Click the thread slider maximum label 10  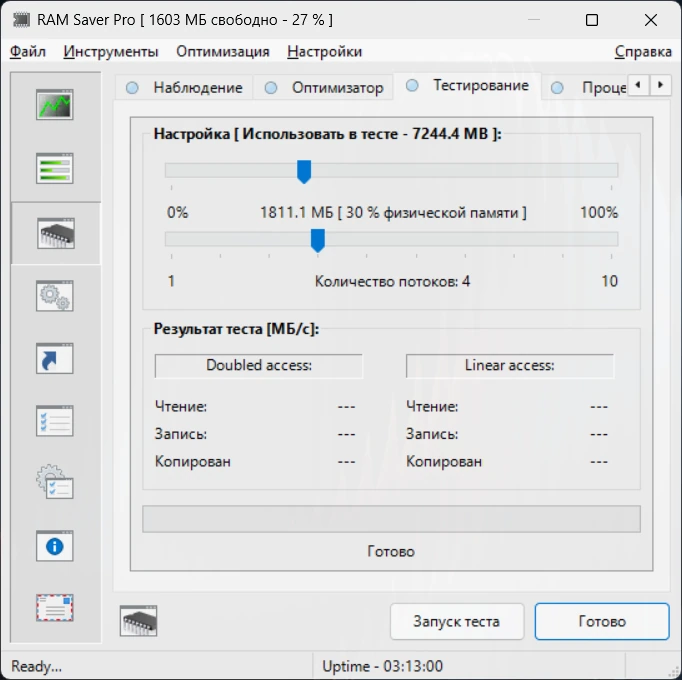point(609,281)
